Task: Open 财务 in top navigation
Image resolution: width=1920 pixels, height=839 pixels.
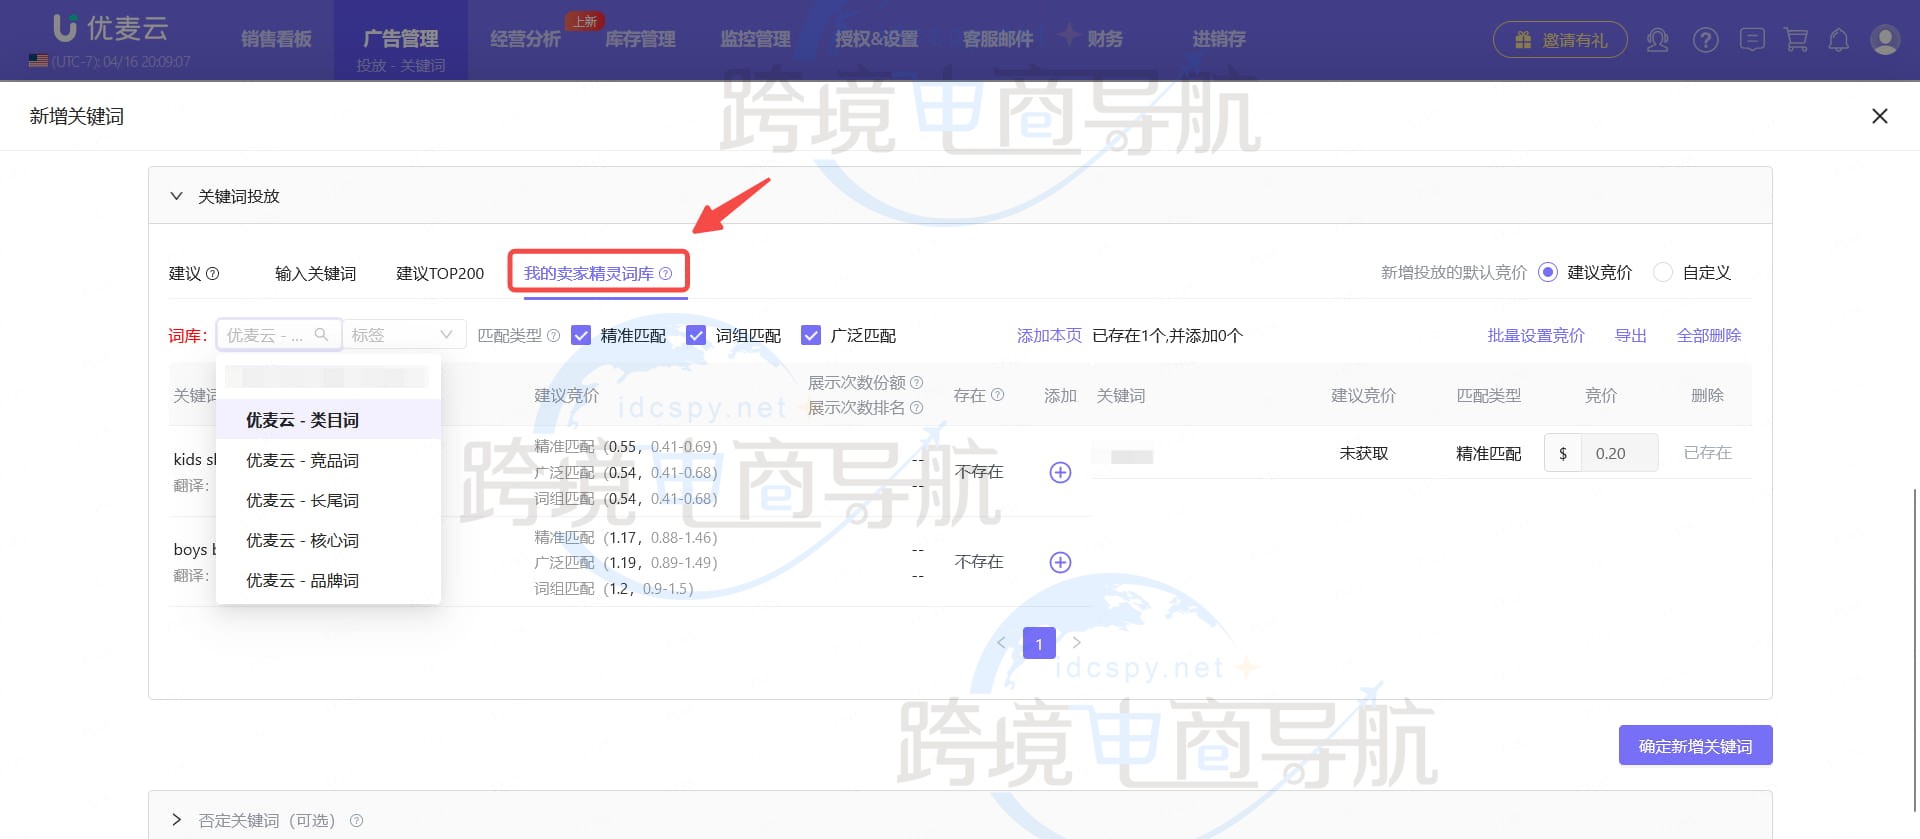Action: tap(1105, 39)
